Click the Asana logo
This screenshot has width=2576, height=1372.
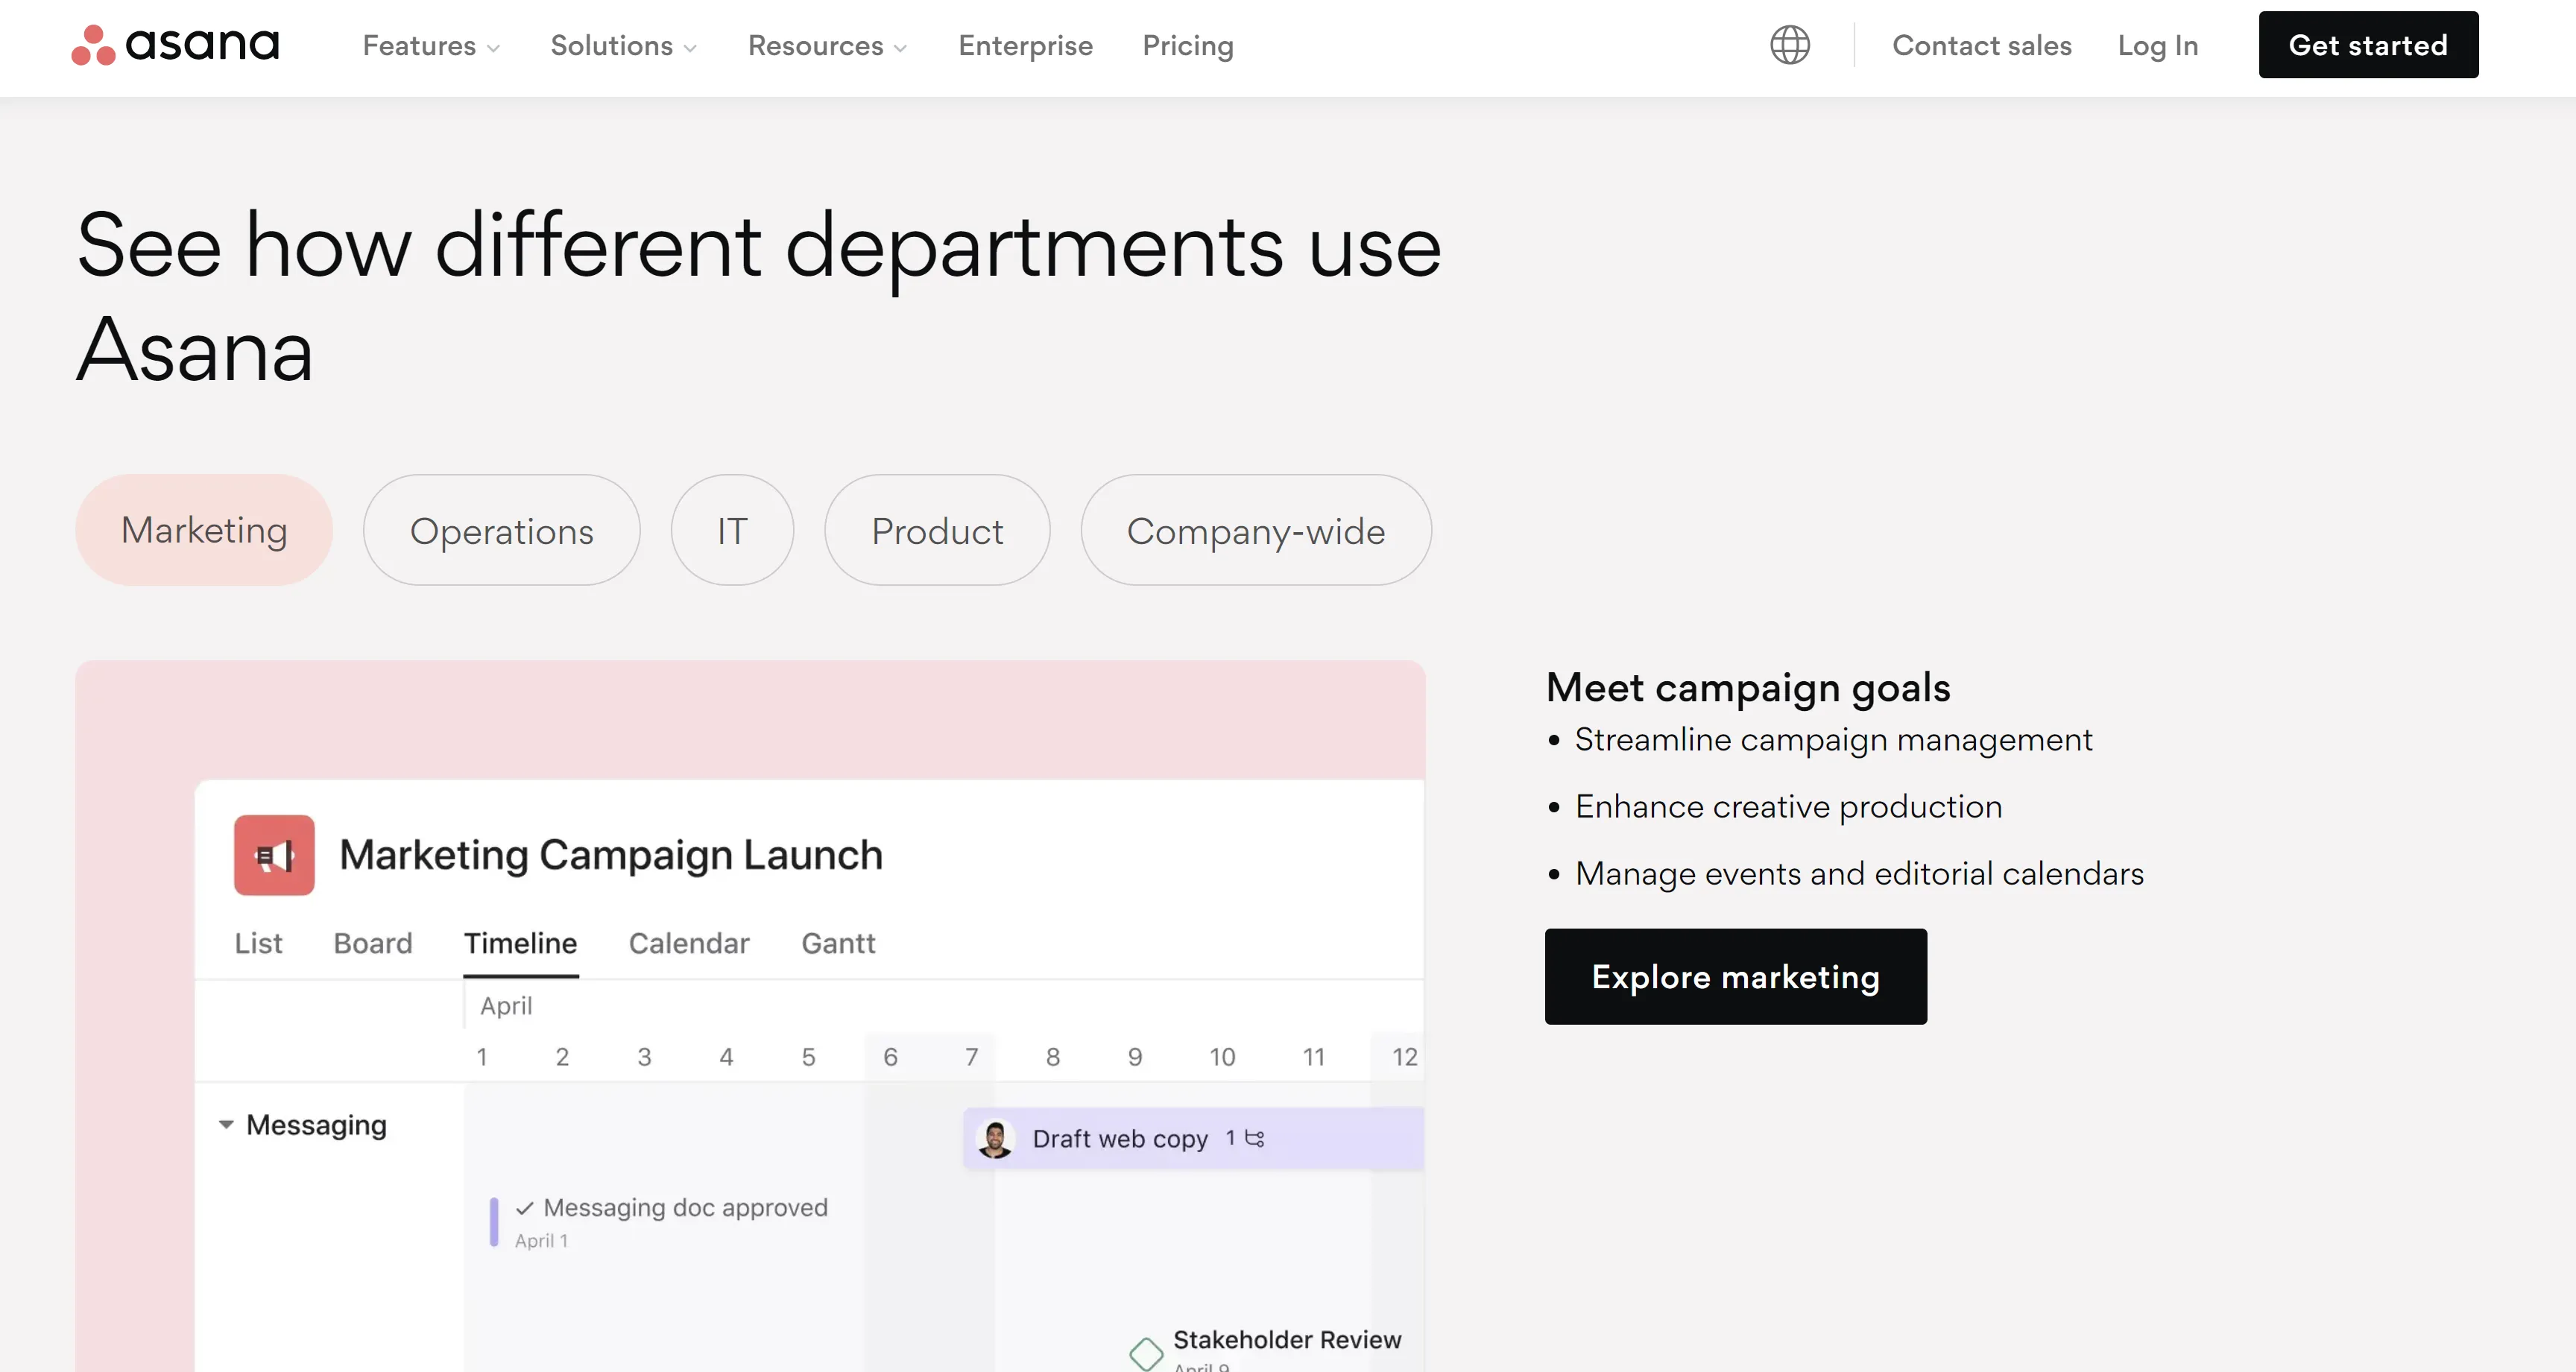175,45
